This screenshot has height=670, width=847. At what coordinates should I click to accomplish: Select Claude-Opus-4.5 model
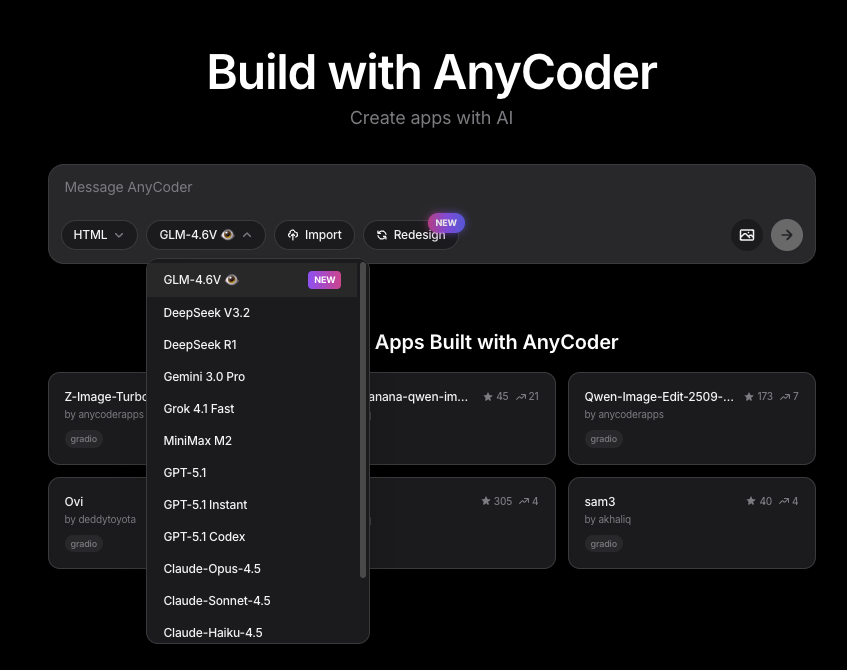coord(212,568)
